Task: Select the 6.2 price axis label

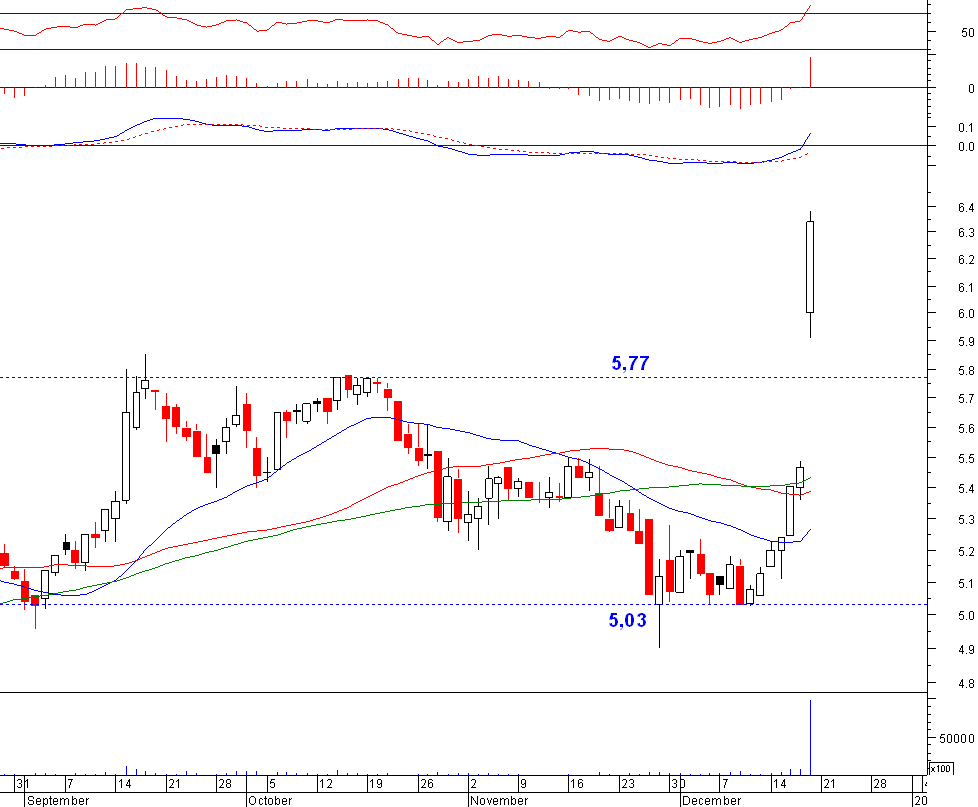Action: 966,259
